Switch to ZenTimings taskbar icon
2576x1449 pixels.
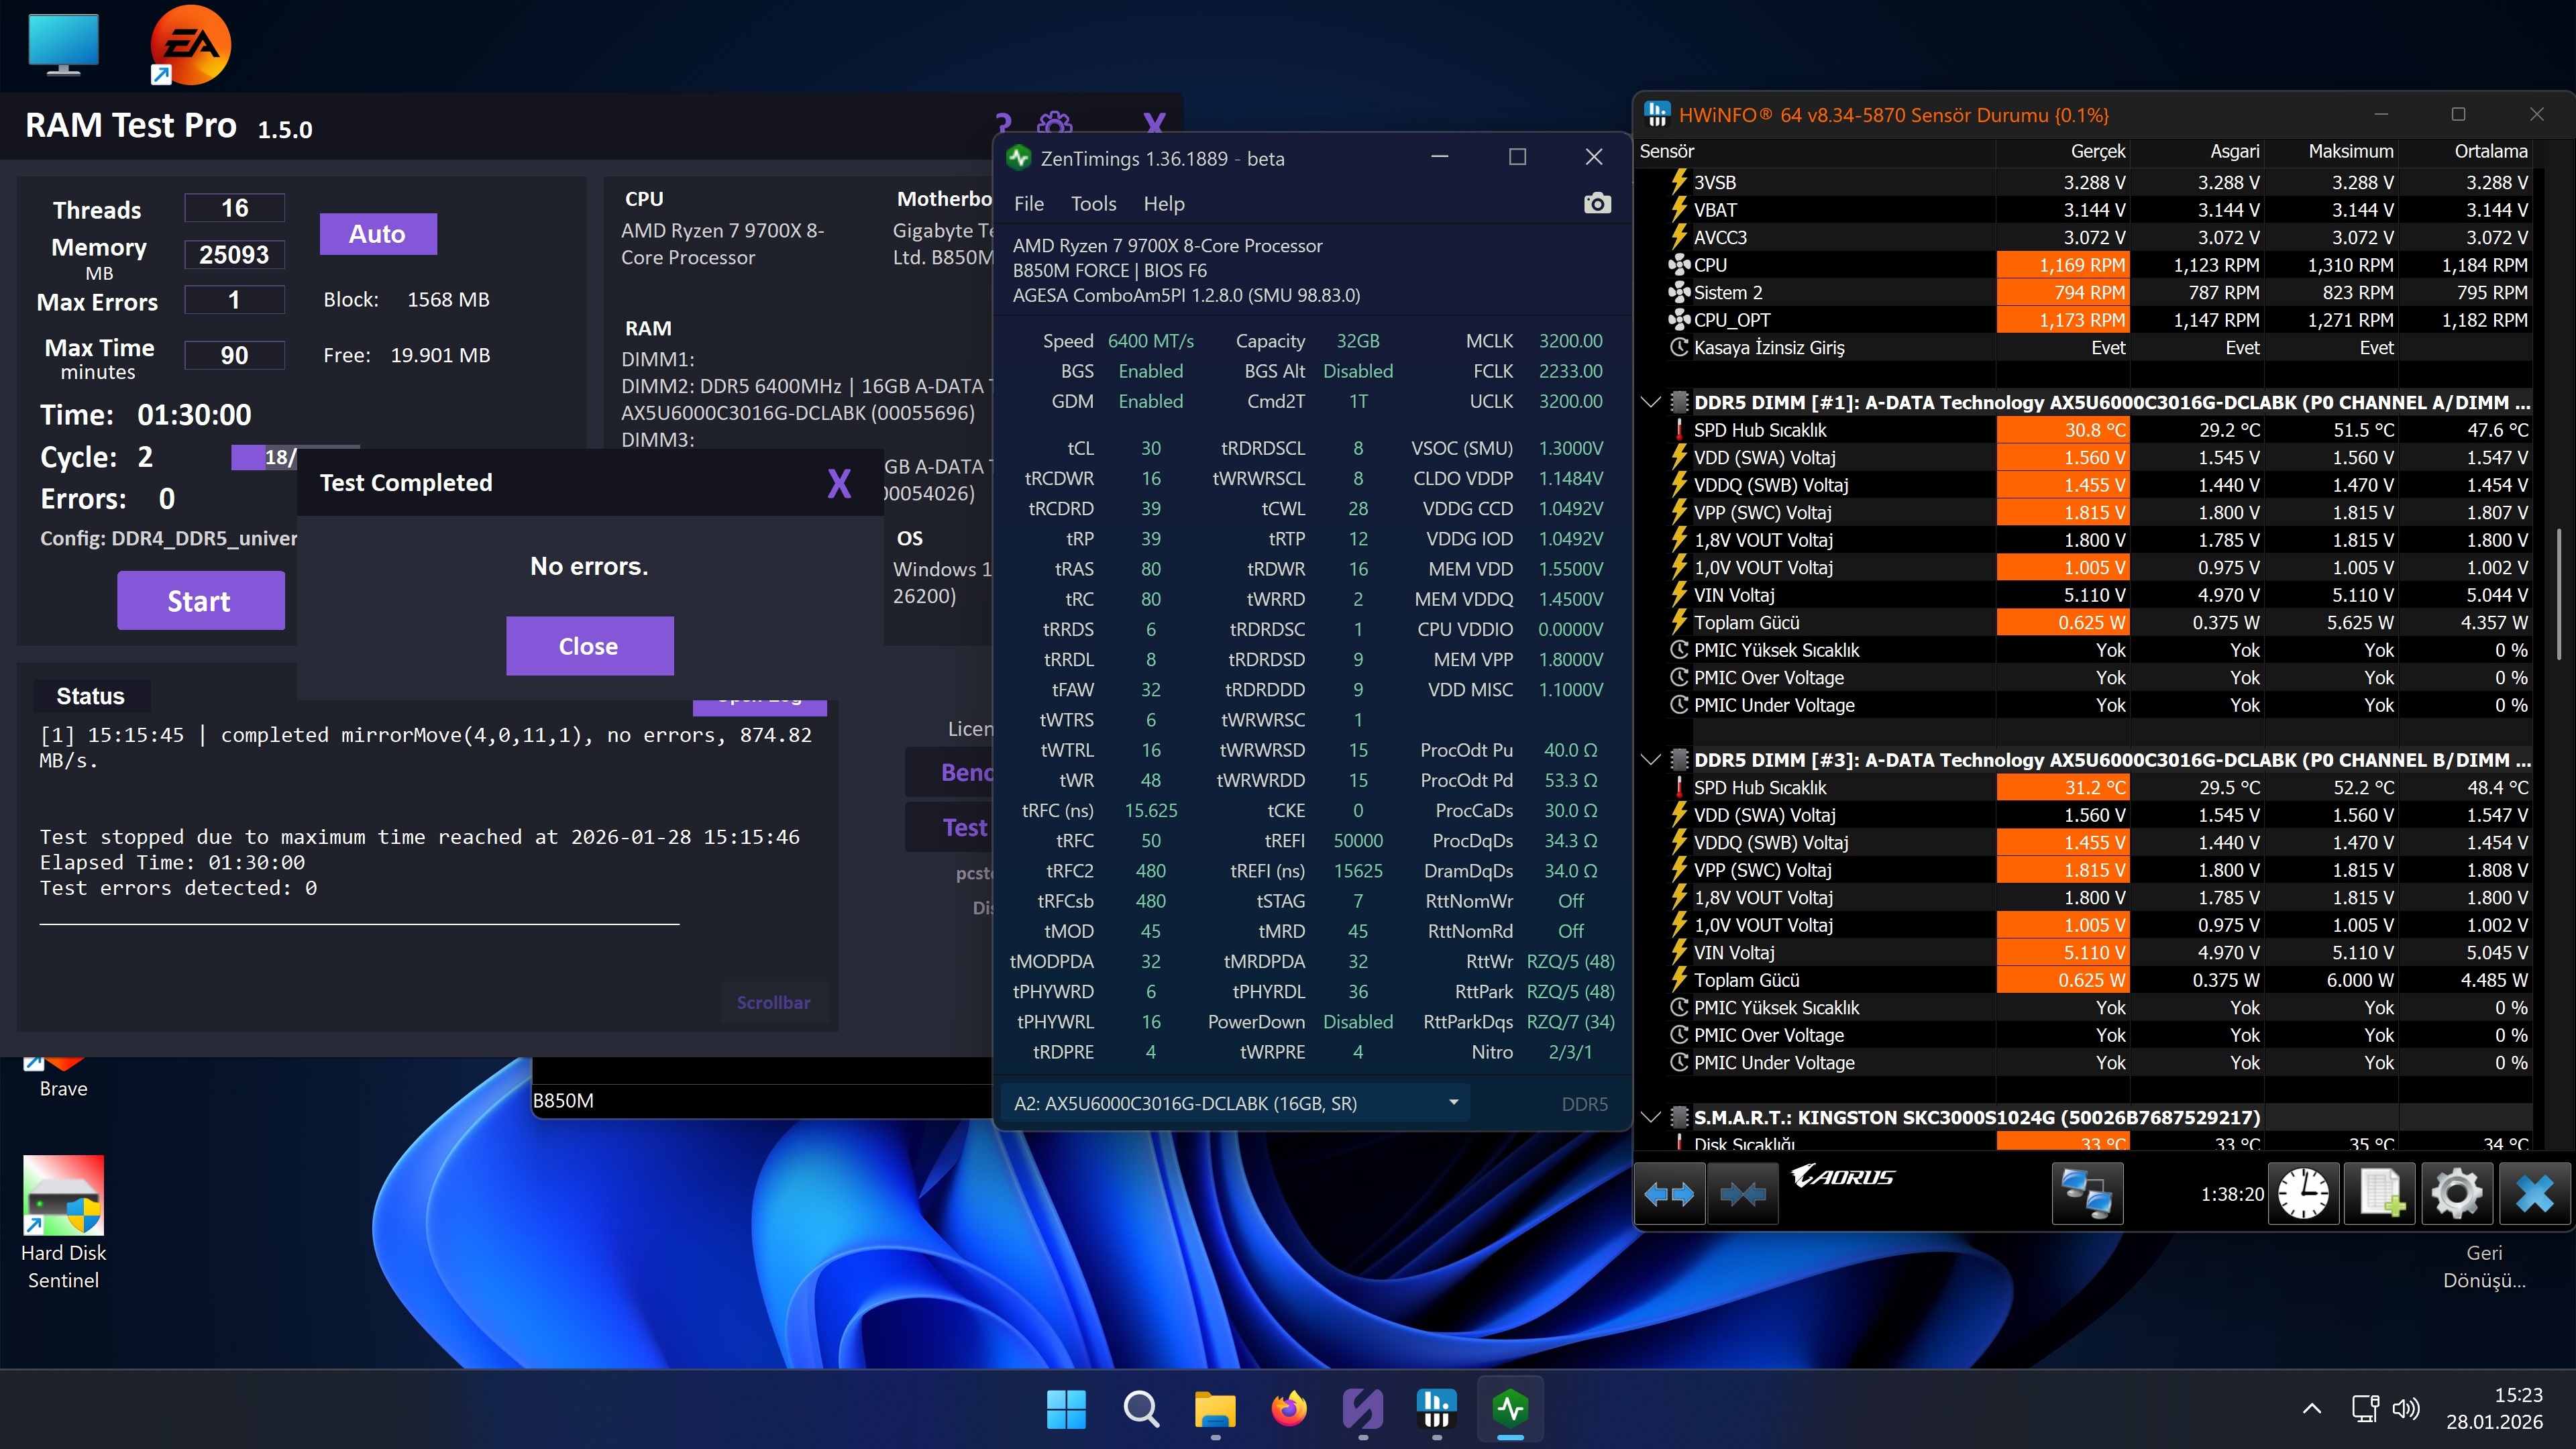point(1511,1410)
